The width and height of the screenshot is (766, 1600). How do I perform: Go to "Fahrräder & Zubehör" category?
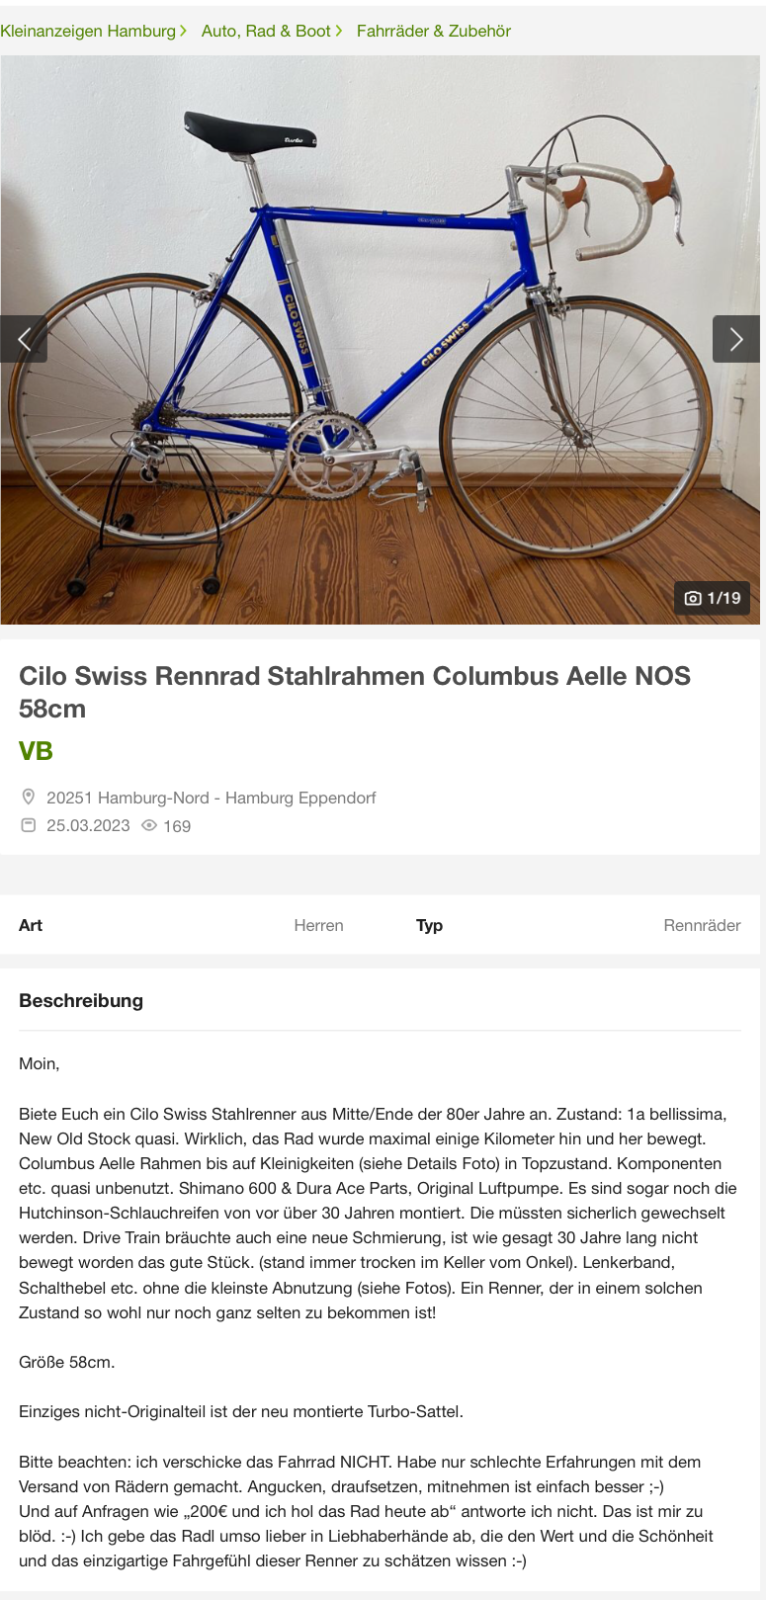point(433,31)
